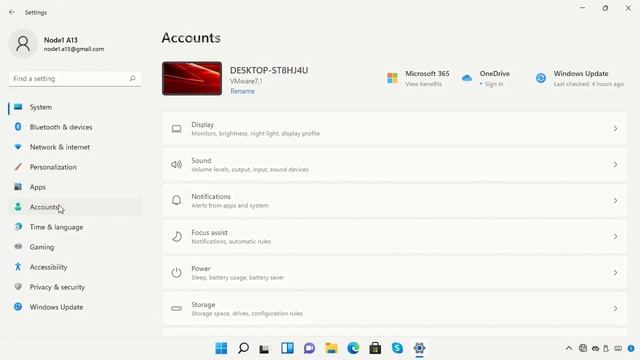640x360 pixels.
Task: Click the Time & language globe icon
Action: click(x=18, y=227)
